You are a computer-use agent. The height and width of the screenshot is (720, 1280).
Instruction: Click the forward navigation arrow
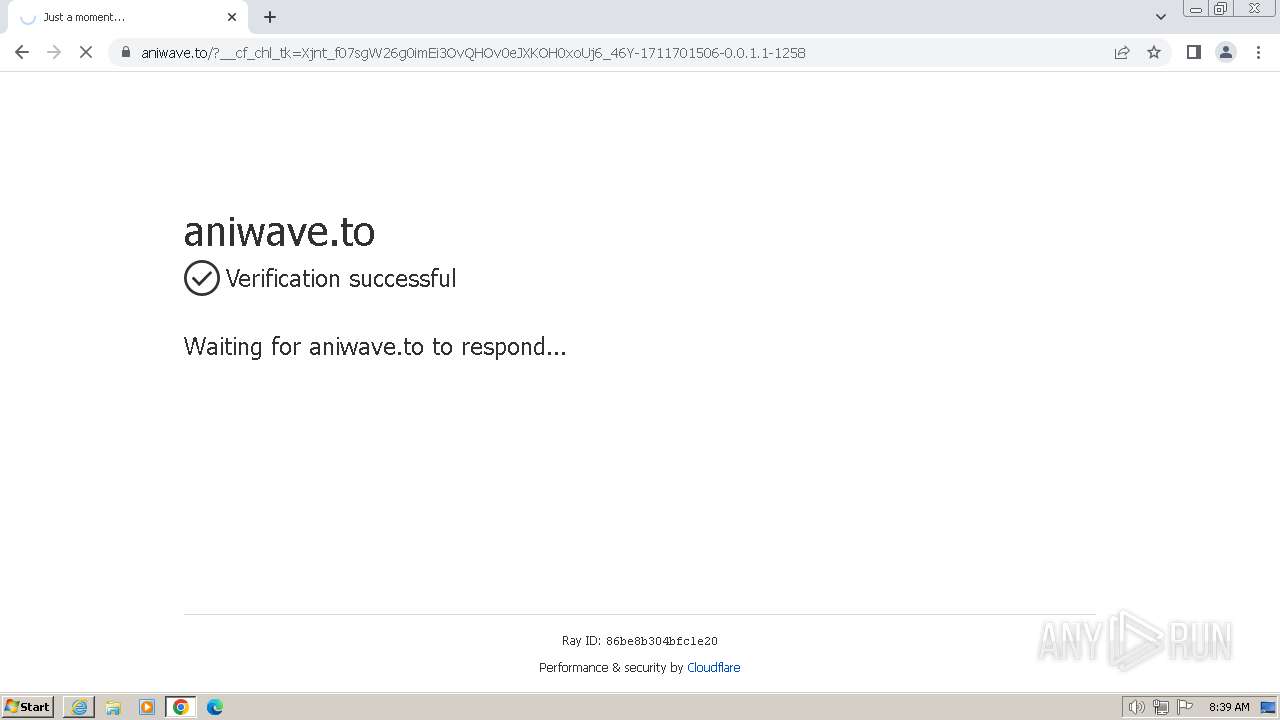point(54,52)
